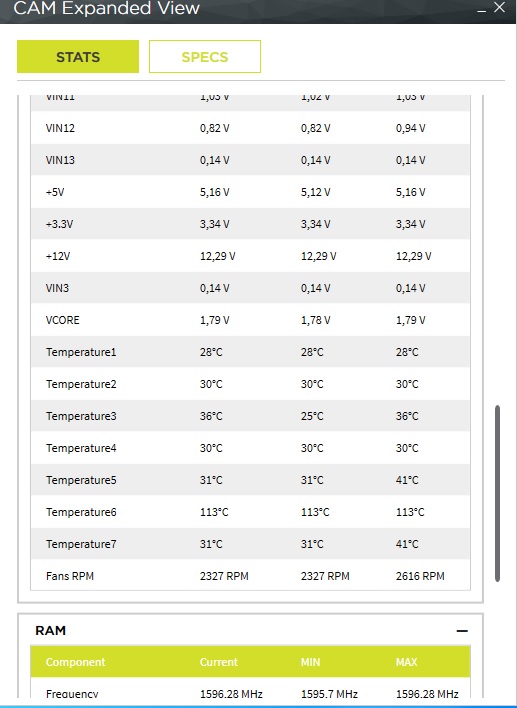The height and width of the screenshot is (708, 517).
Task: Select the +12V voltage row
Action: point(250,256)
